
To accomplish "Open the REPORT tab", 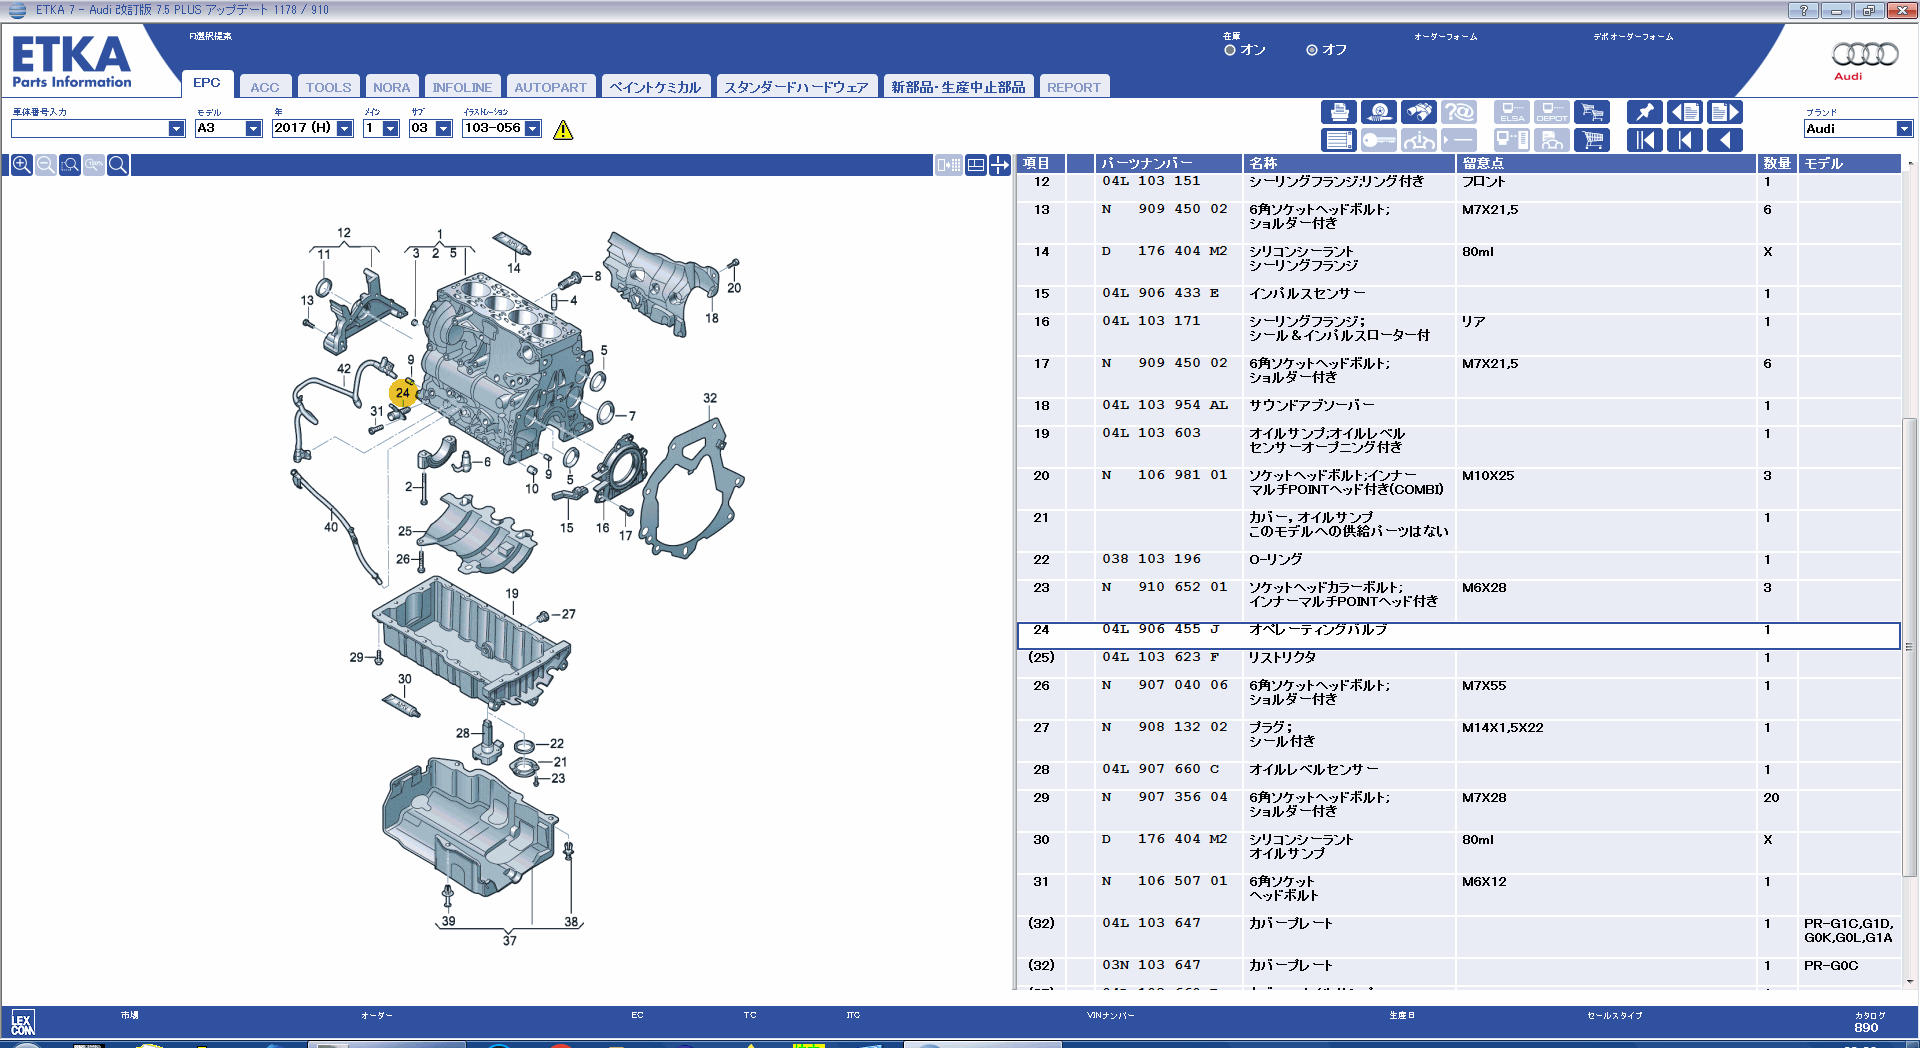I will (1073, 87).
